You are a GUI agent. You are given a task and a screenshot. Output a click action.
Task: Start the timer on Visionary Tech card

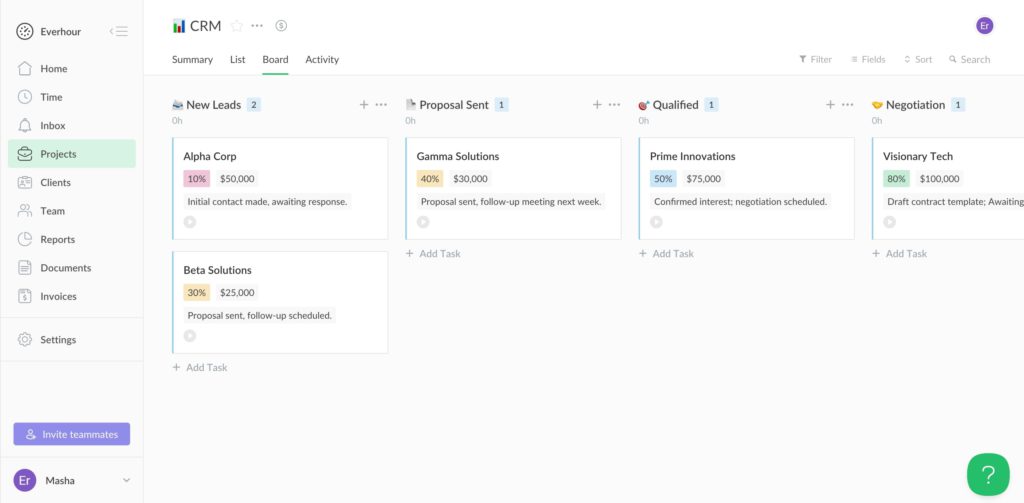click(889, 222)
